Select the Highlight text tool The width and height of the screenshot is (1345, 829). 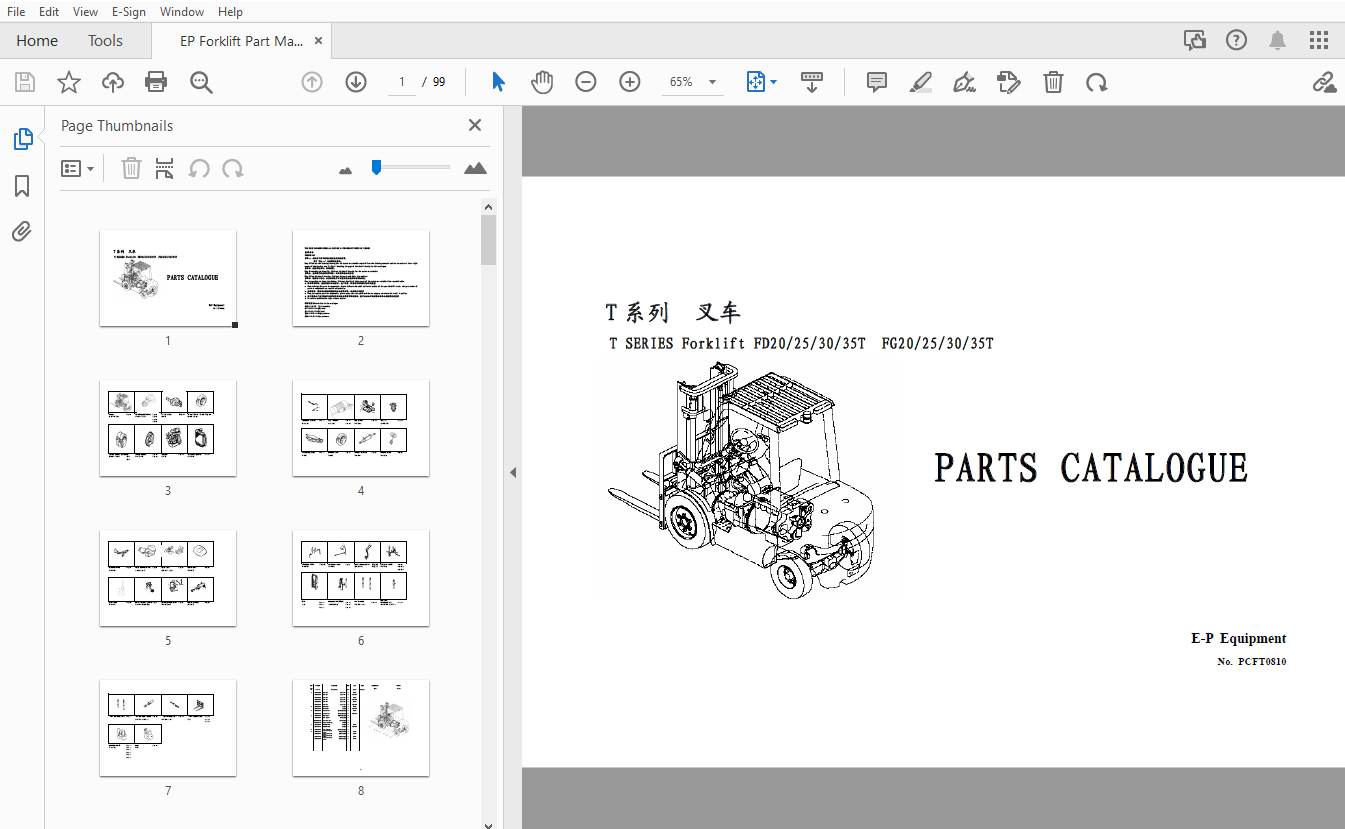coord(921,82)
